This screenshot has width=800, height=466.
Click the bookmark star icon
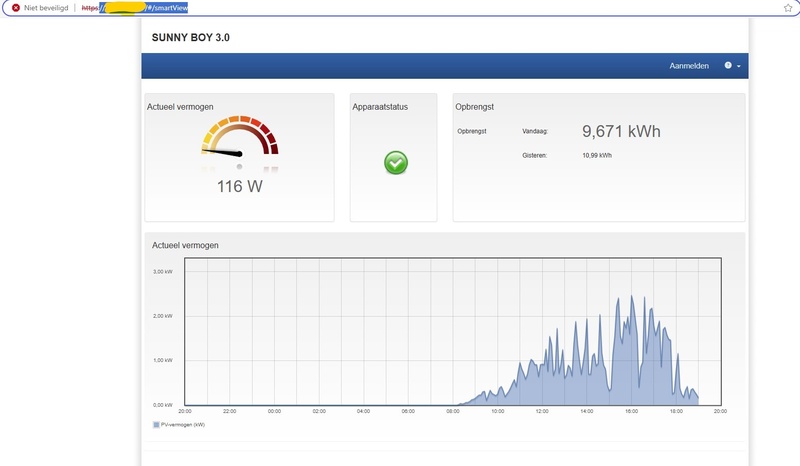tap(788, 8)
